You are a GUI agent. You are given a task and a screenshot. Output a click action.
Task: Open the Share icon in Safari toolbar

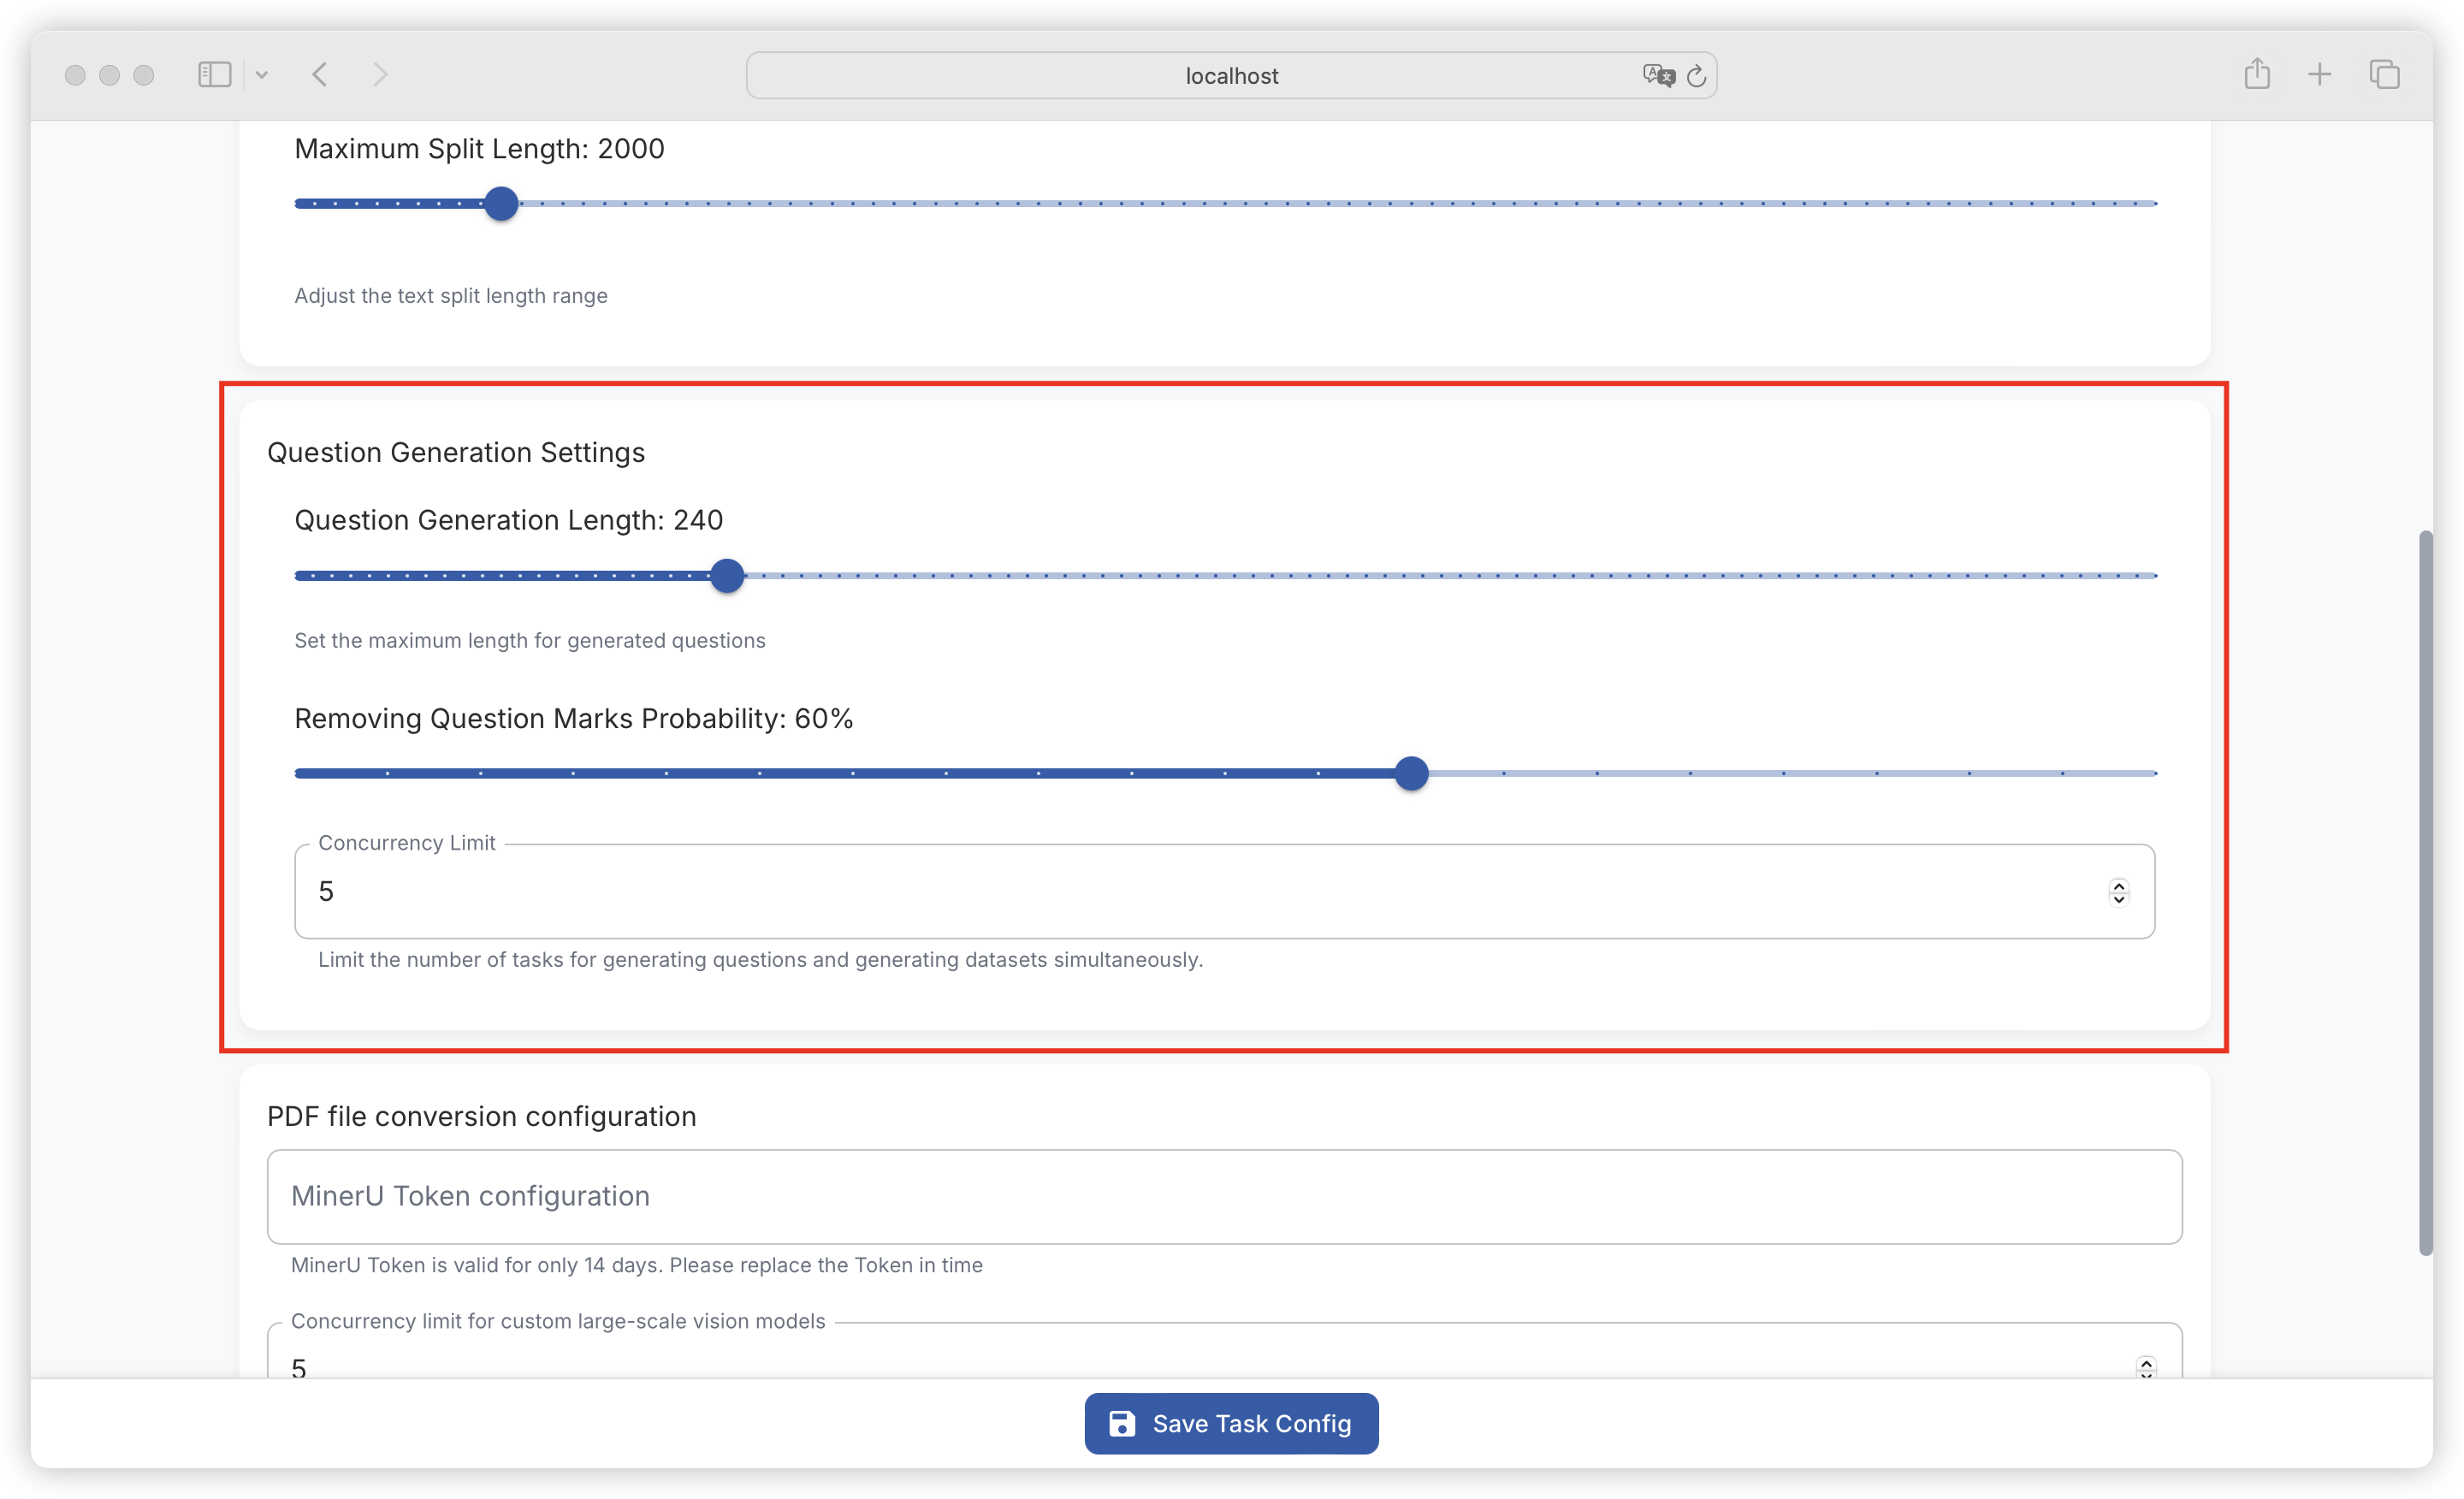pos(2256,74)
